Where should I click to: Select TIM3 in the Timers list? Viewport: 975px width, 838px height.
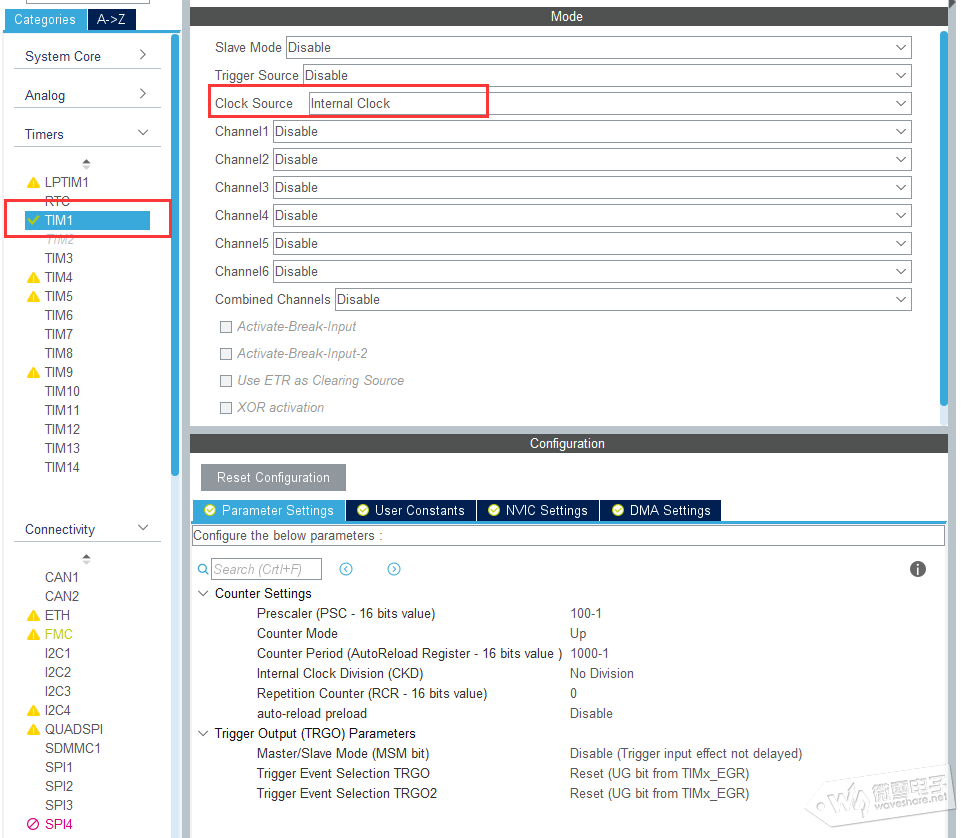59,258
